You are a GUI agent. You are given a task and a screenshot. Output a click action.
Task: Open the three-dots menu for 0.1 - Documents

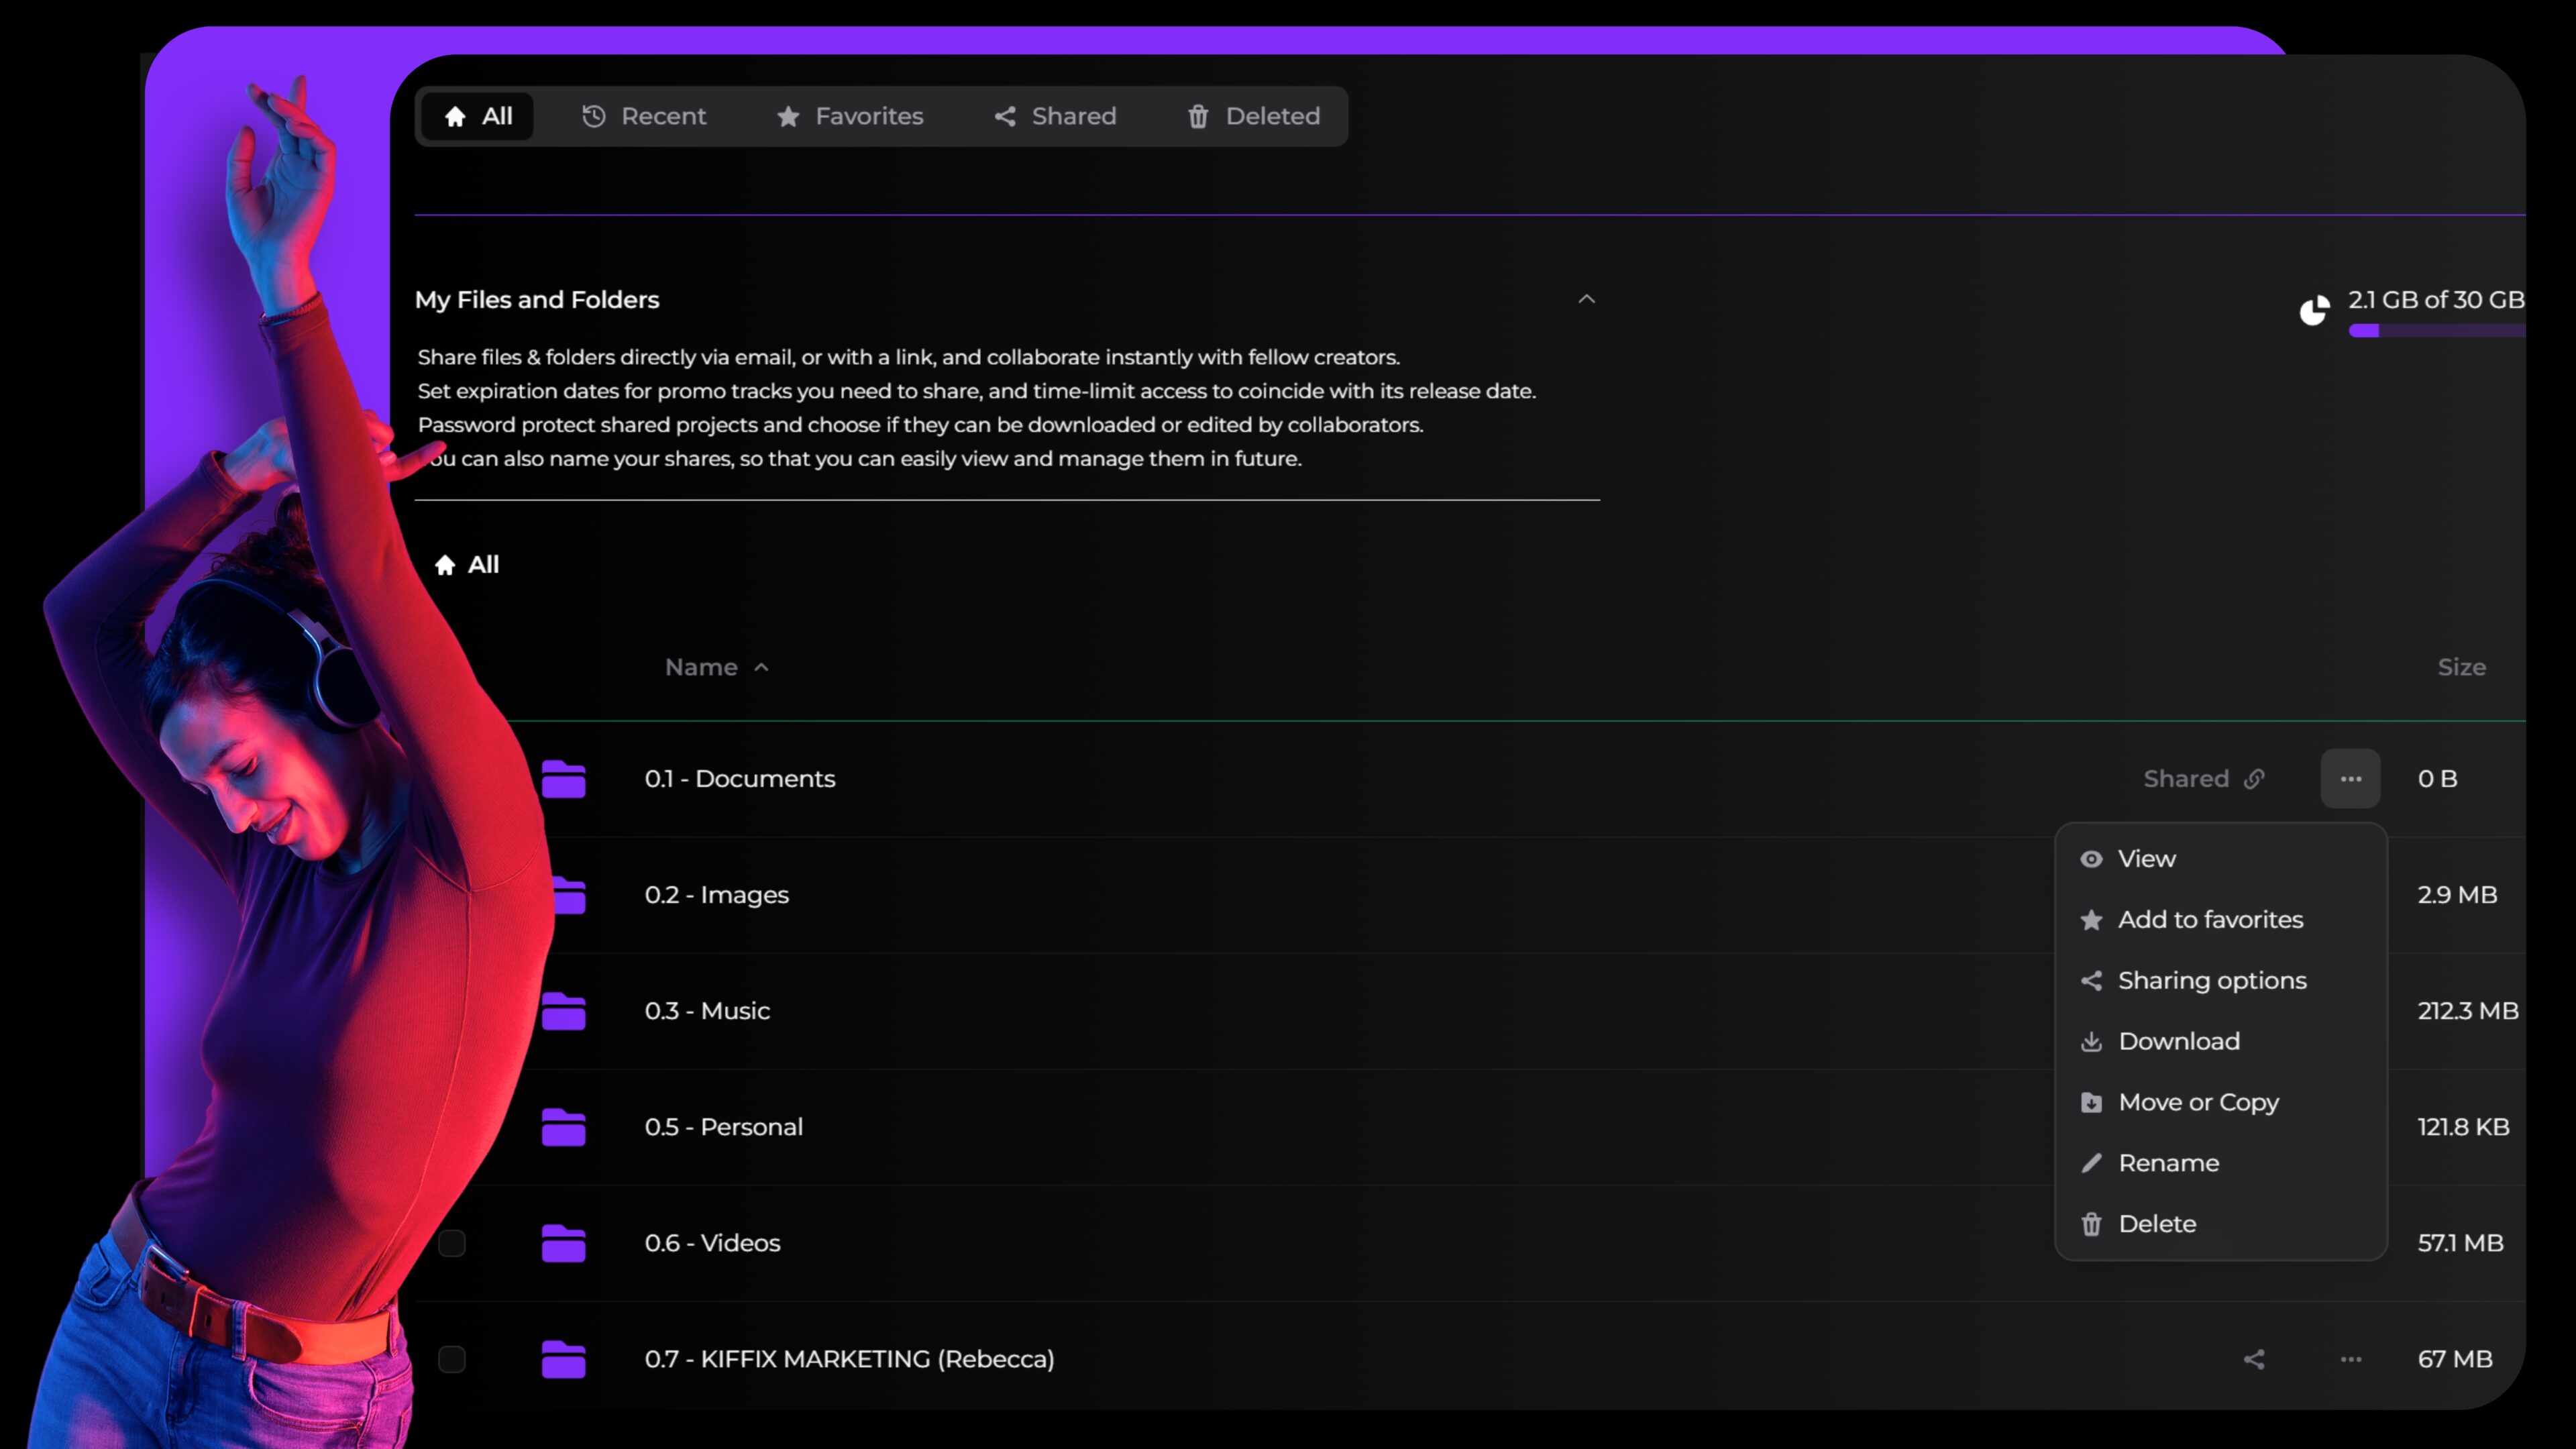2350,779
